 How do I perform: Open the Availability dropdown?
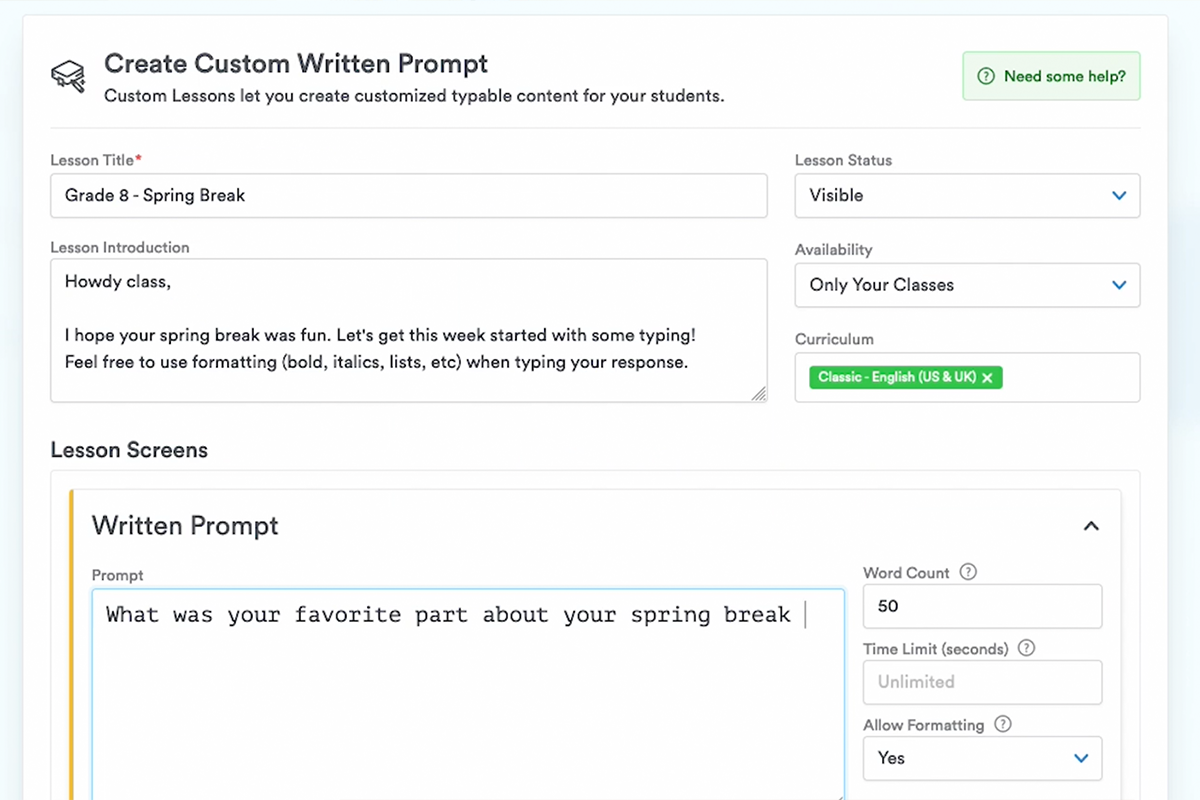point(967,285)
